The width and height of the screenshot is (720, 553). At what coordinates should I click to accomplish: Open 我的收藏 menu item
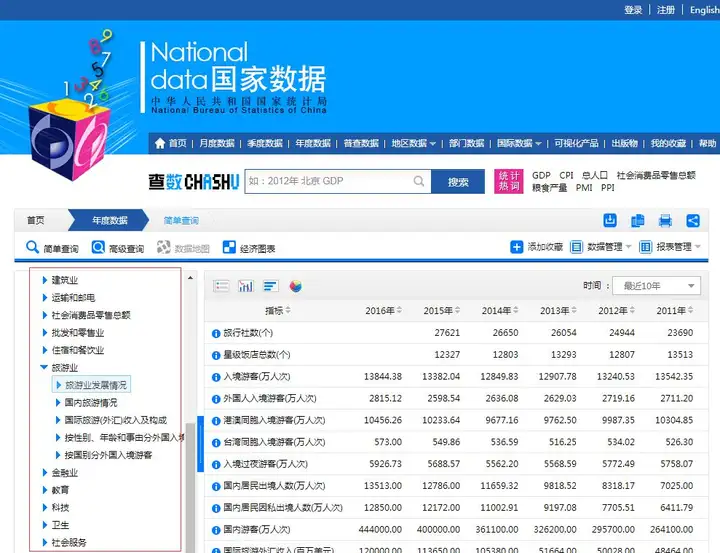click(668, 143)
